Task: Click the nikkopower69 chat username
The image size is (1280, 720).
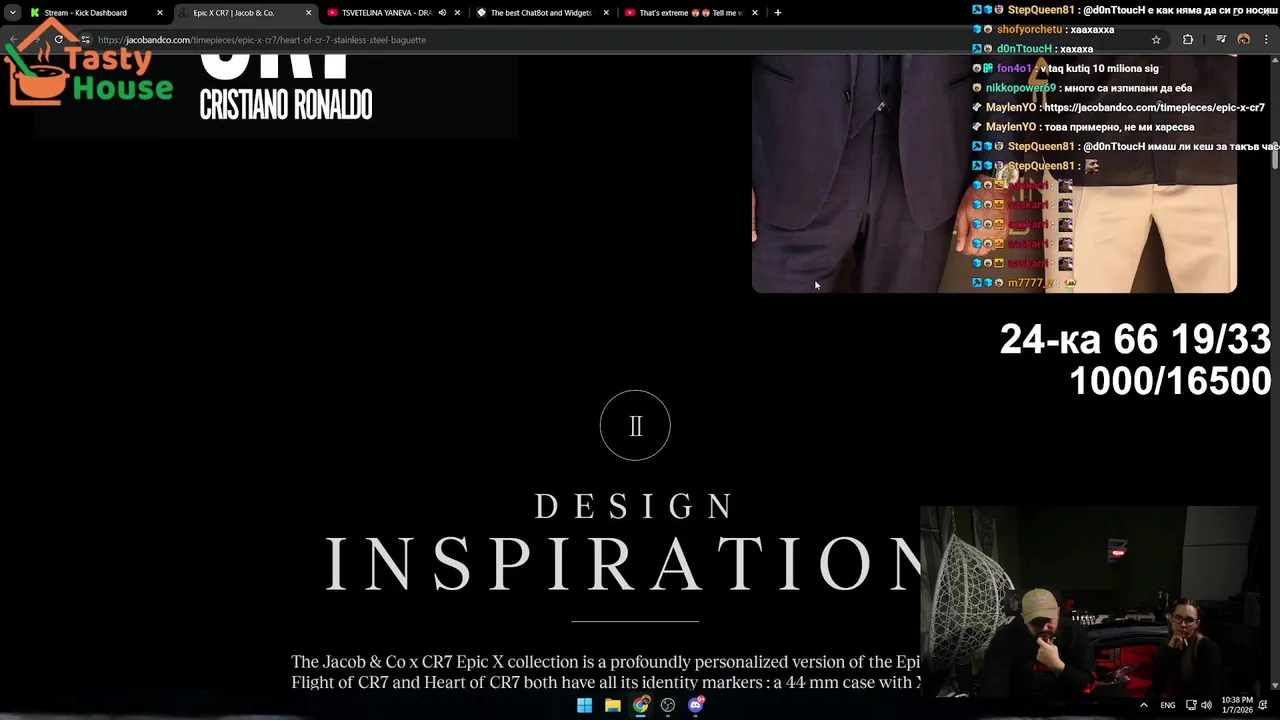Action: click(1020, 88)
